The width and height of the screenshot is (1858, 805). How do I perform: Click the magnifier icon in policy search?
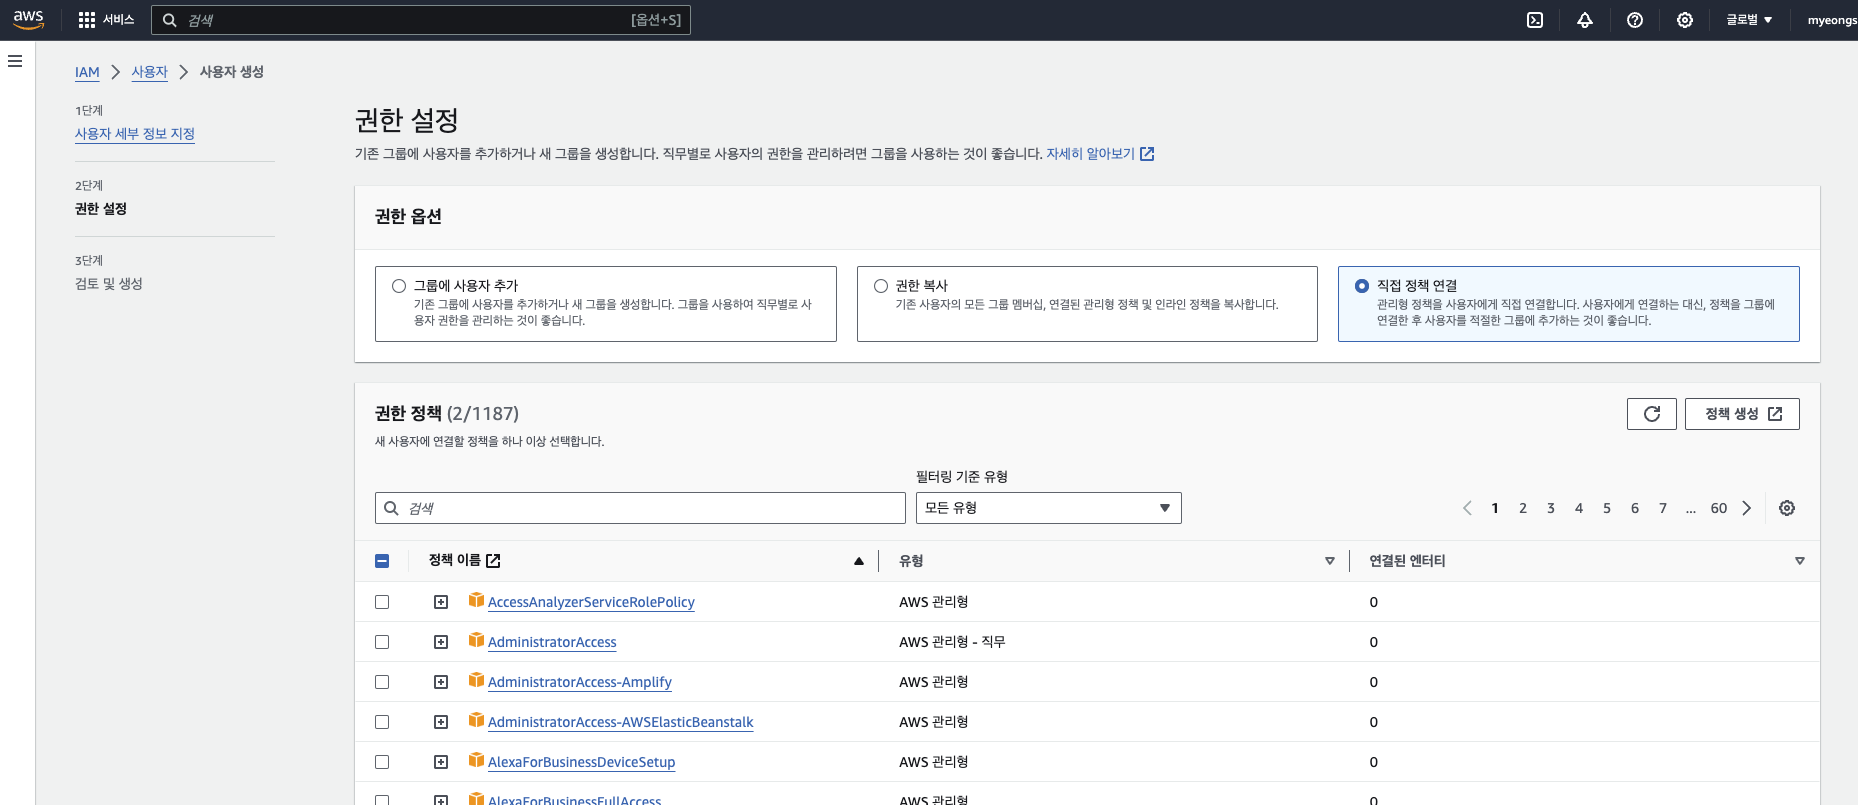point(392,508)
